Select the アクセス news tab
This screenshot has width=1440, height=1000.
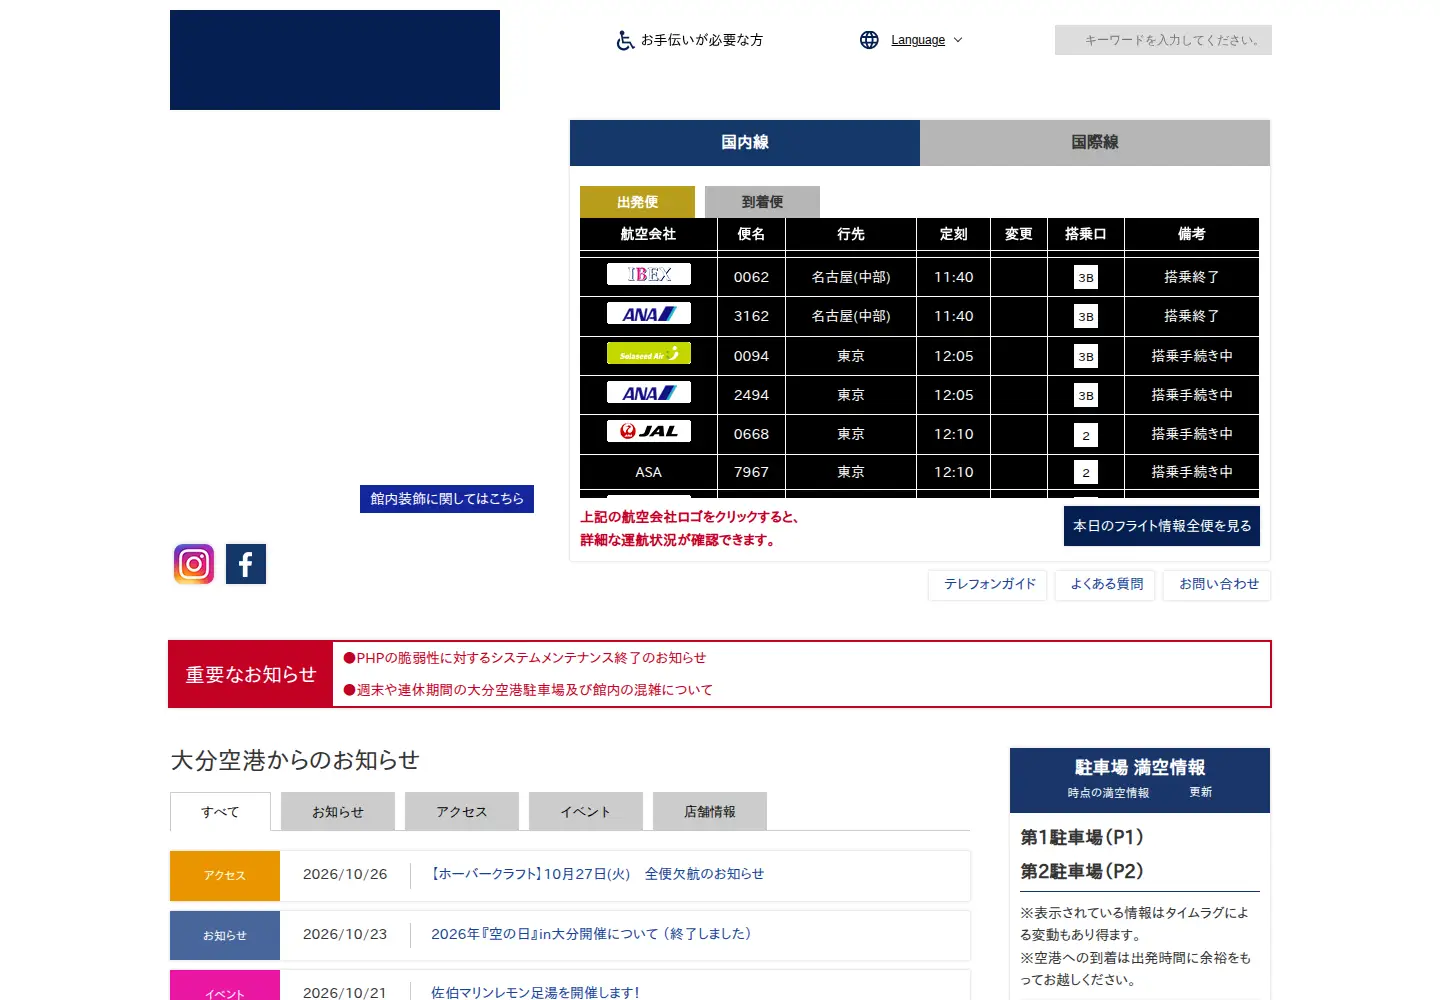462,812
